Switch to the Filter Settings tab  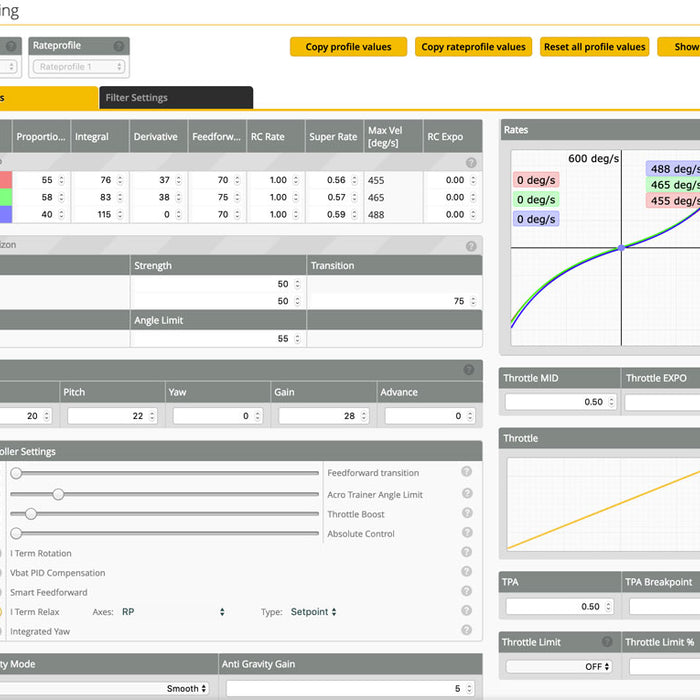click(176, 98)
